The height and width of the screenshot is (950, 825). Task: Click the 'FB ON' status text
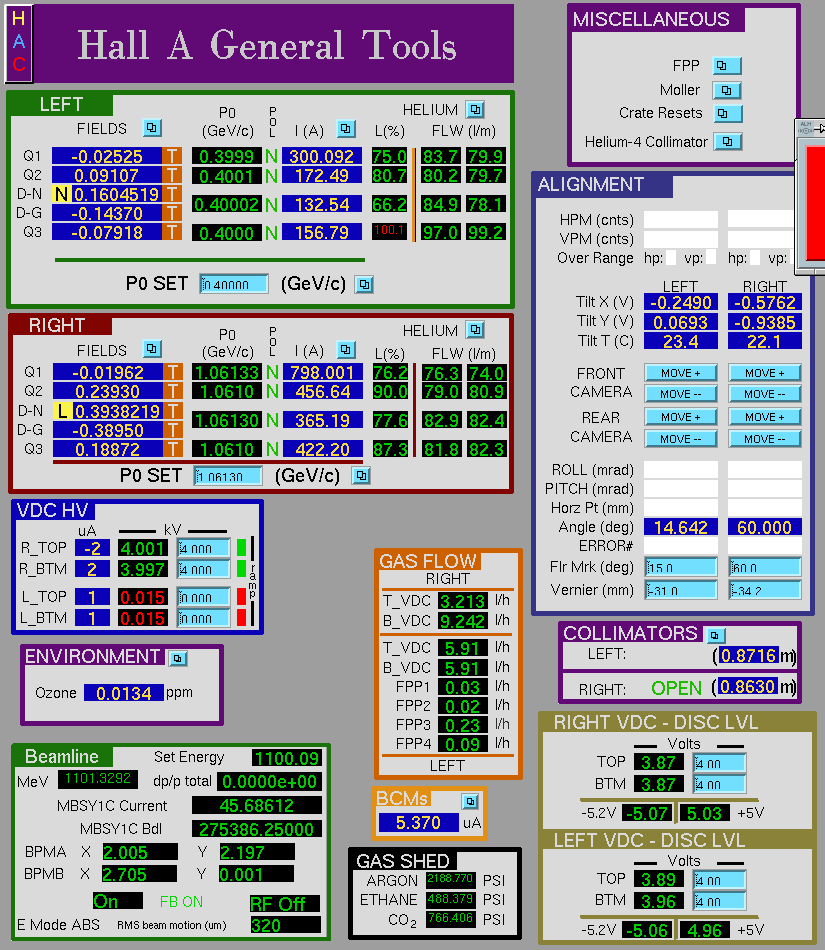click(x=181, y=902)
